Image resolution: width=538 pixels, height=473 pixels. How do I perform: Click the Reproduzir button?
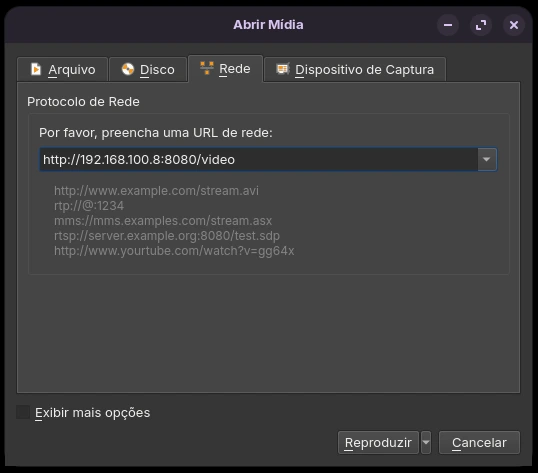tap(378, 442)
